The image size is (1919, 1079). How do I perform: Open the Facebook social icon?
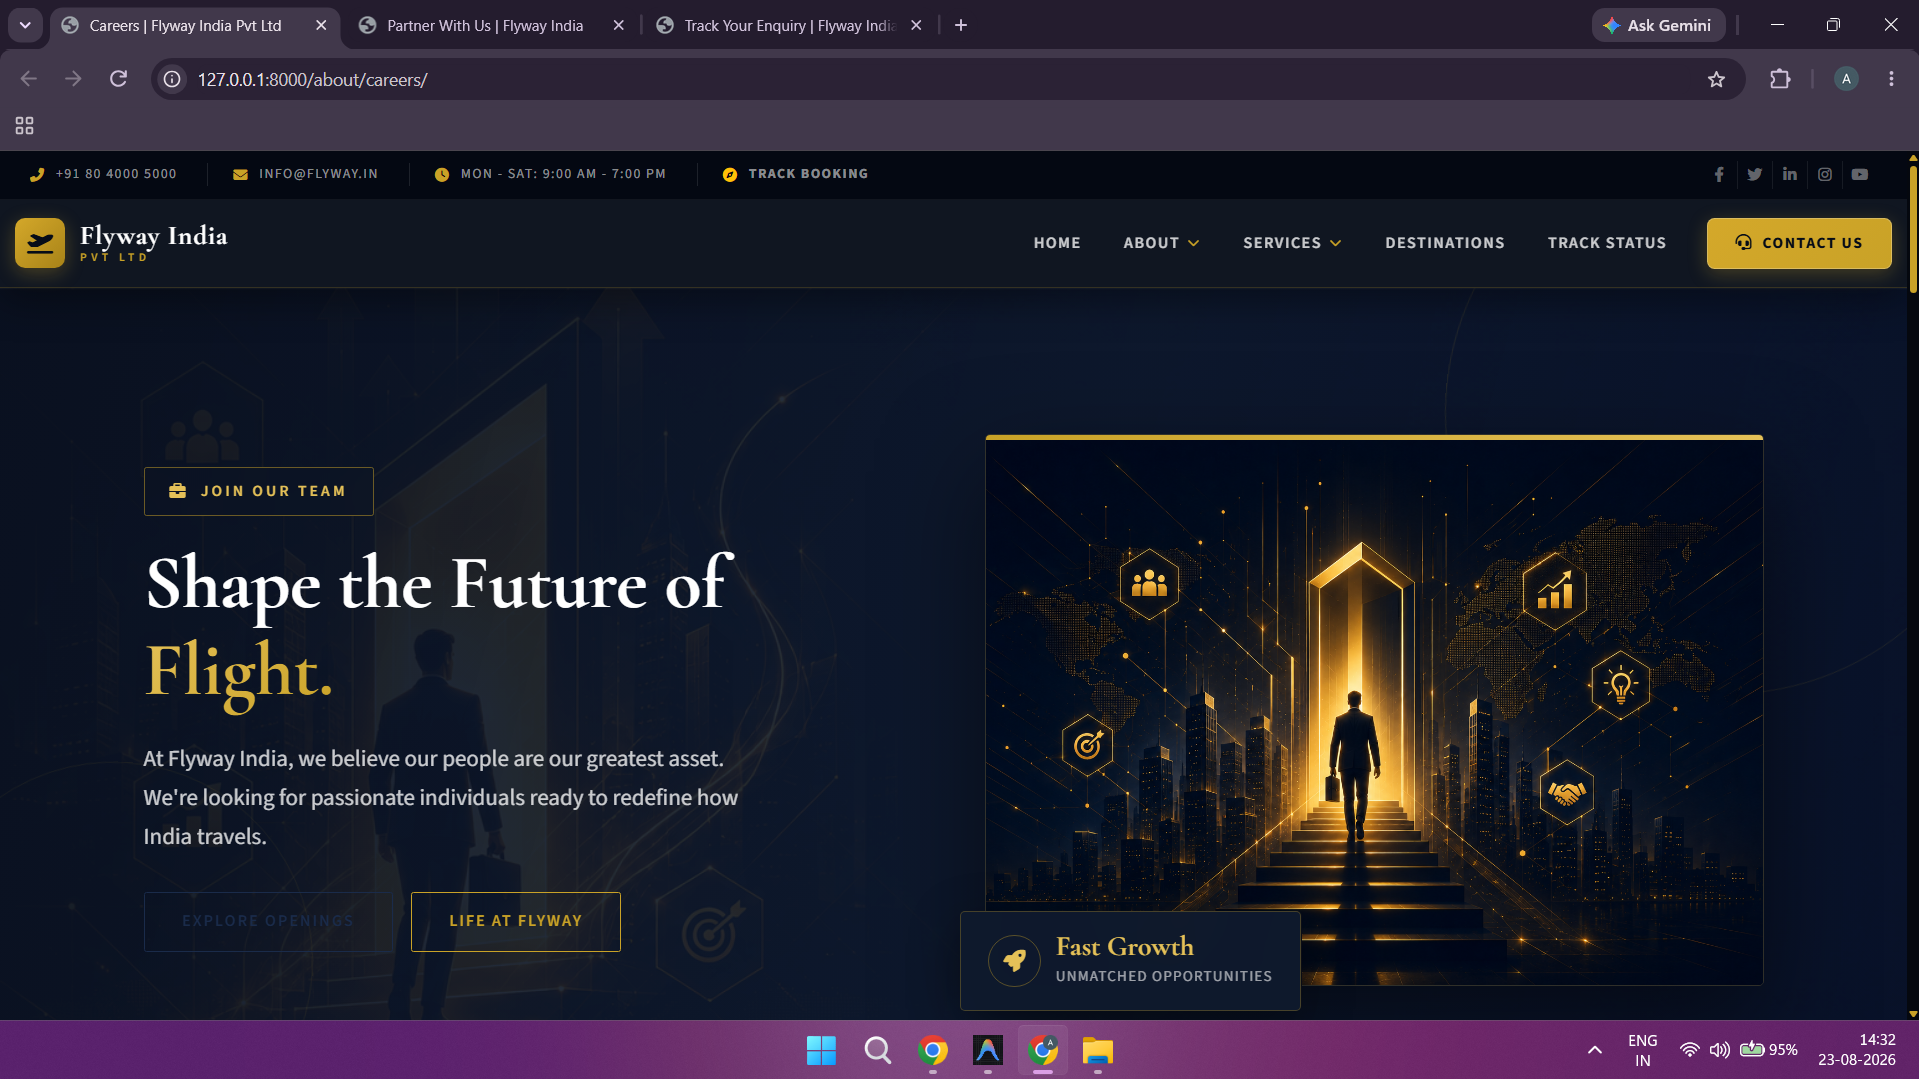[1719, 174]
